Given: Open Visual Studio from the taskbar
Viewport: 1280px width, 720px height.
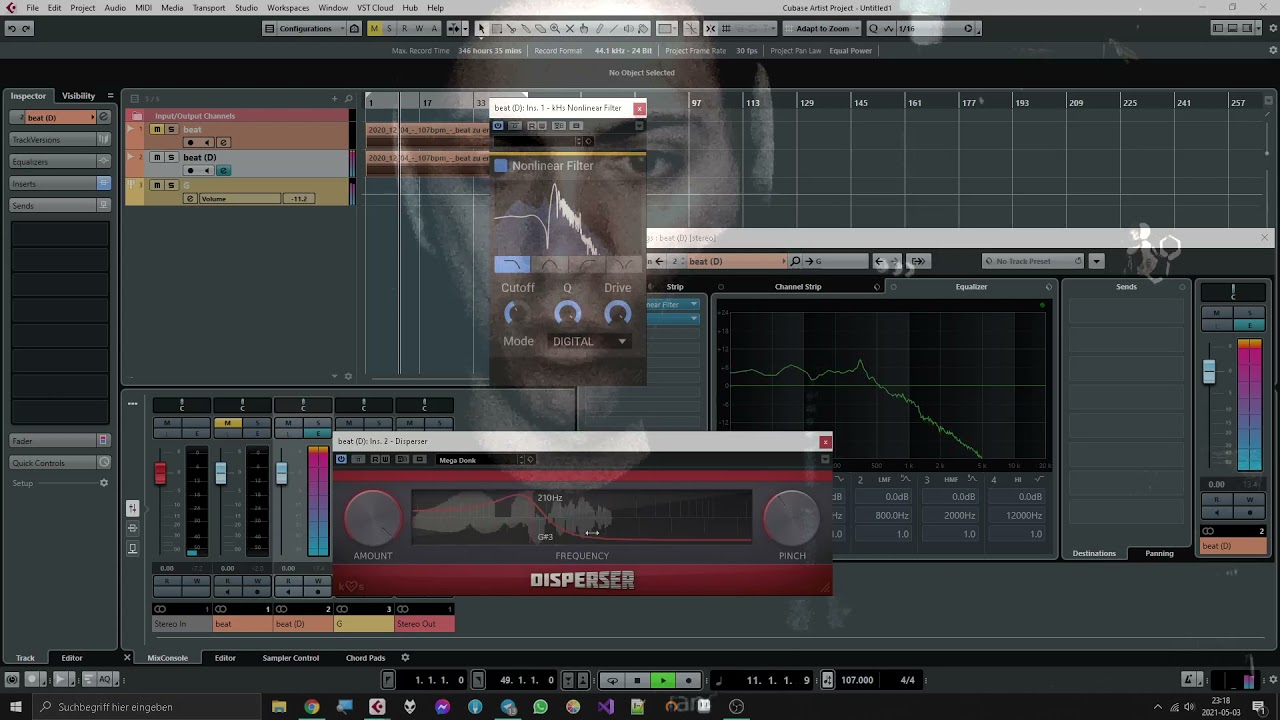Looking at the screenshot, I should 606,707.
